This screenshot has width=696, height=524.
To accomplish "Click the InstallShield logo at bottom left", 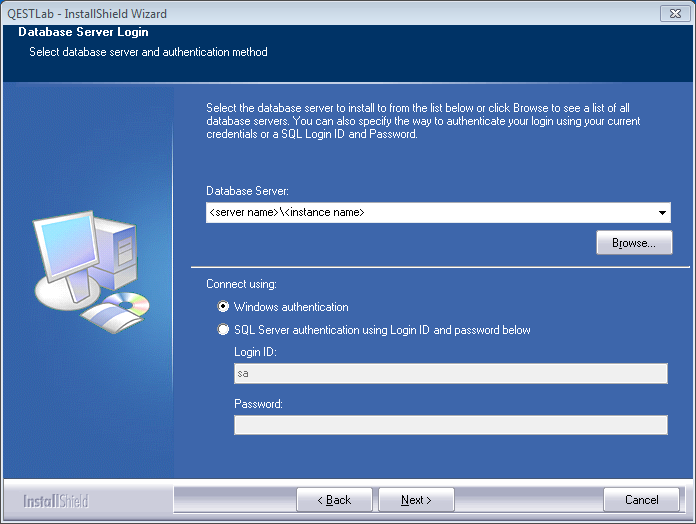I will pos(56,500).
